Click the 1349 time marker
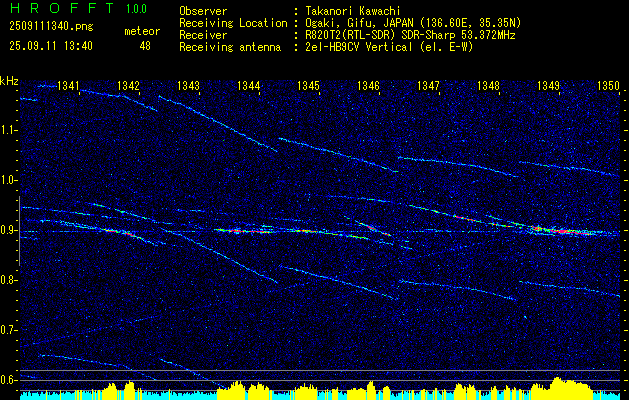This screenshot has height=400, width=629. (548, 86)
